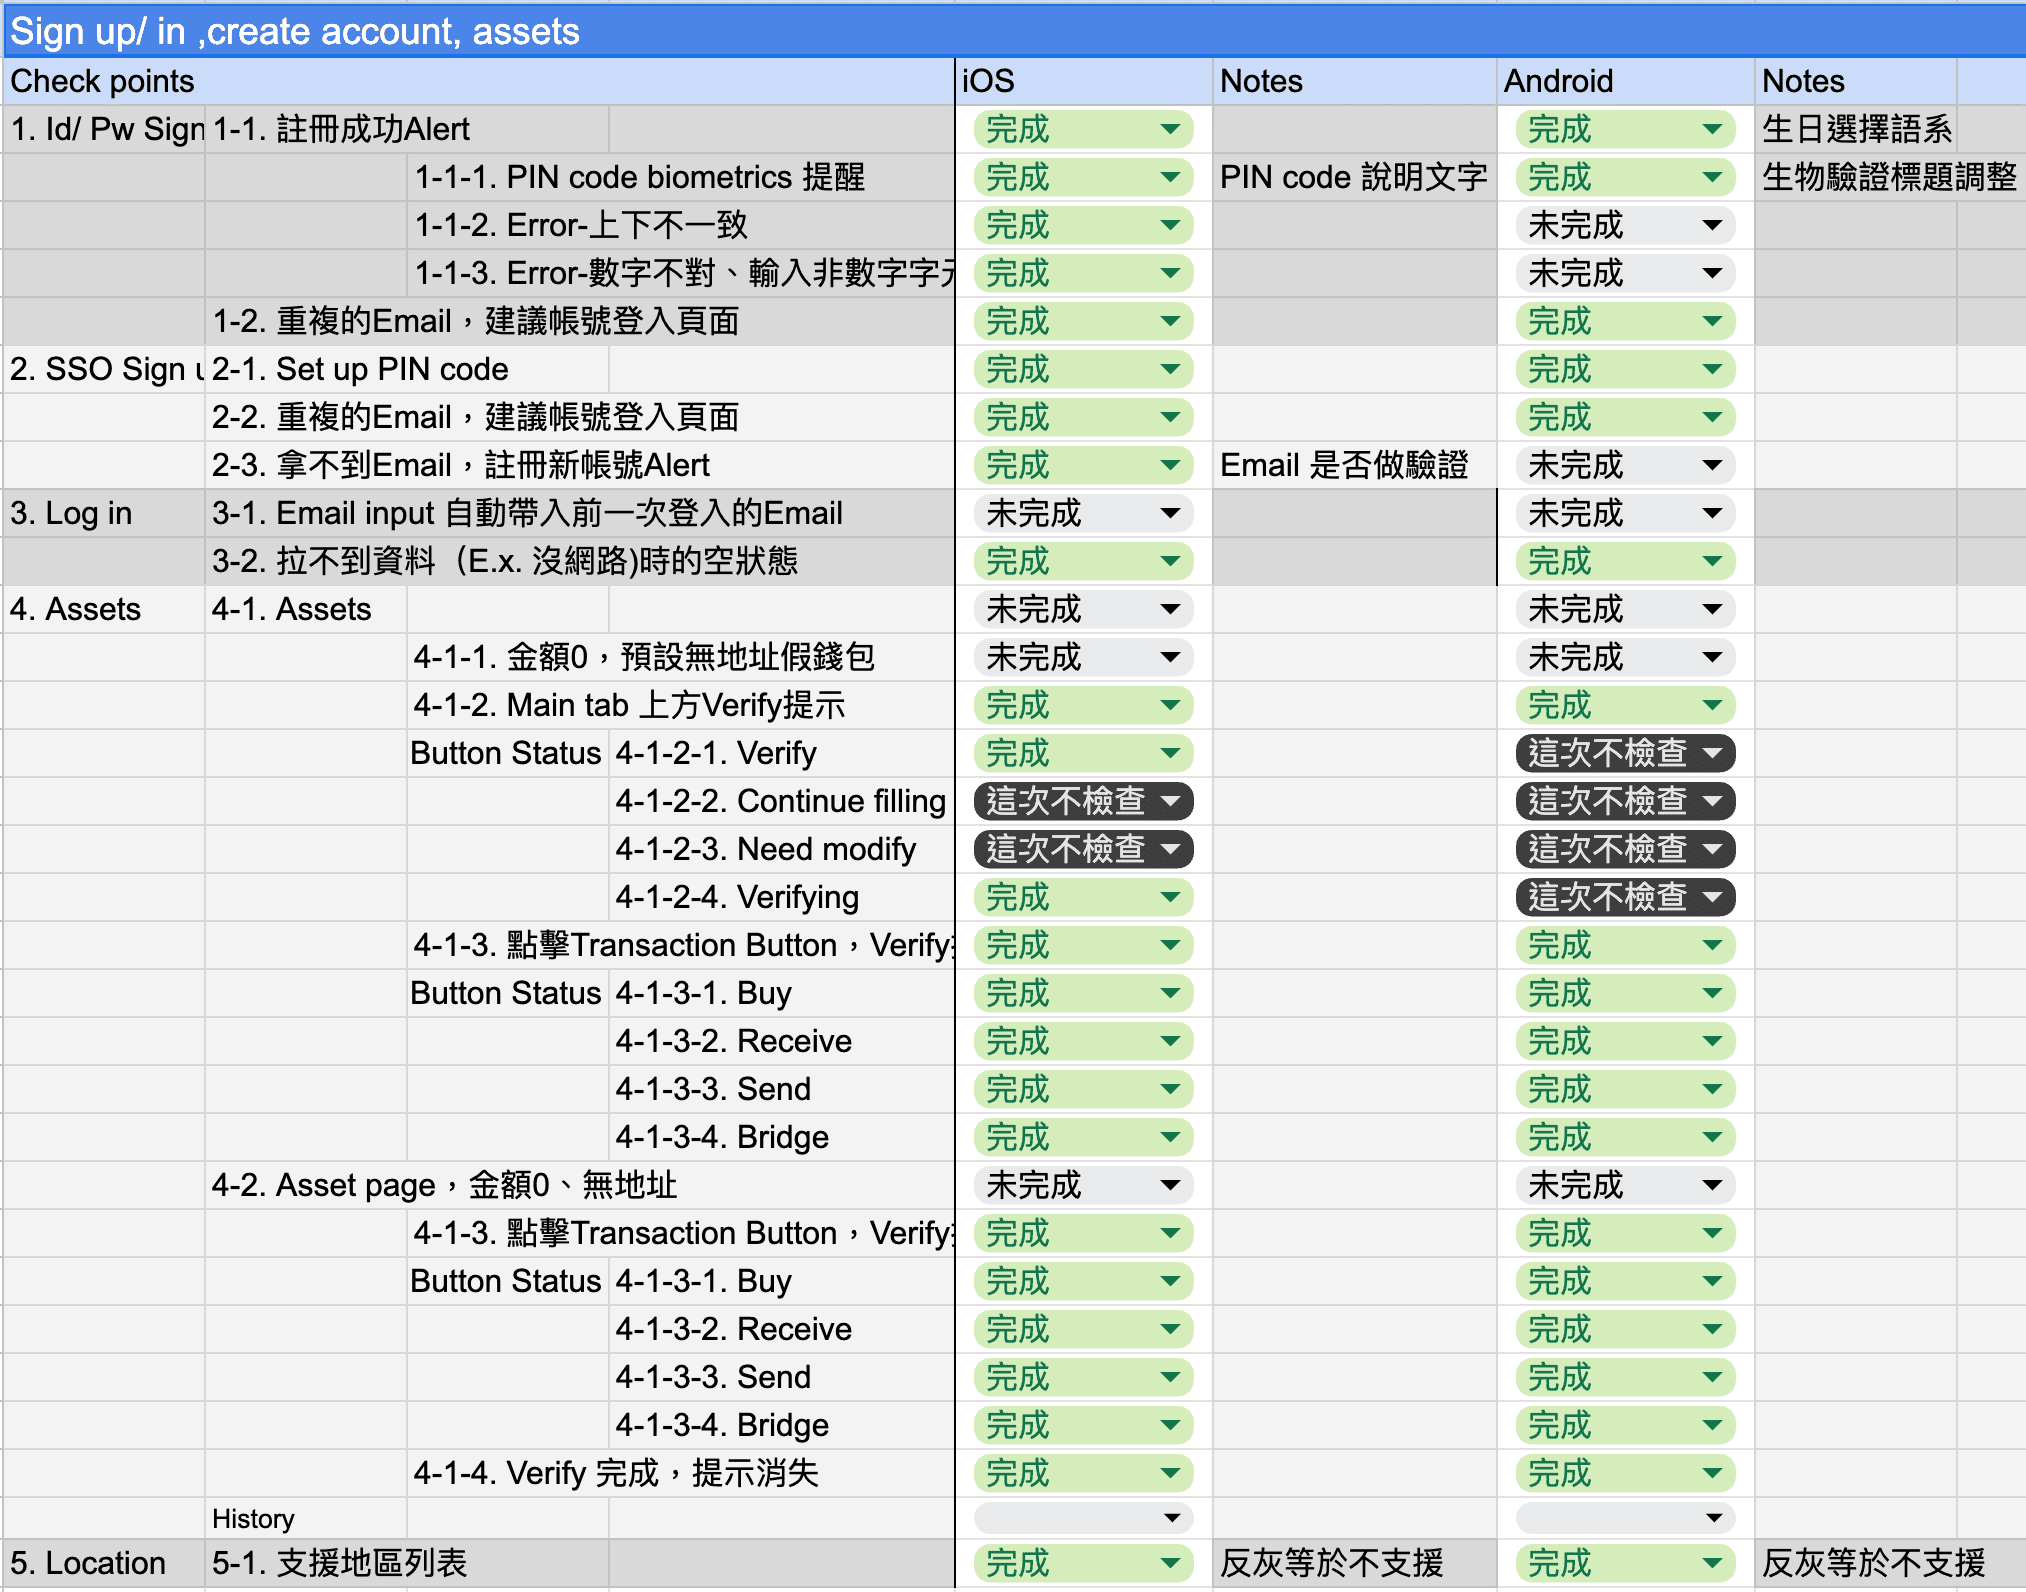
Task: Open Android 未完成 dropdown for Error-上下不一致 row
Action: click(1624, 226)
